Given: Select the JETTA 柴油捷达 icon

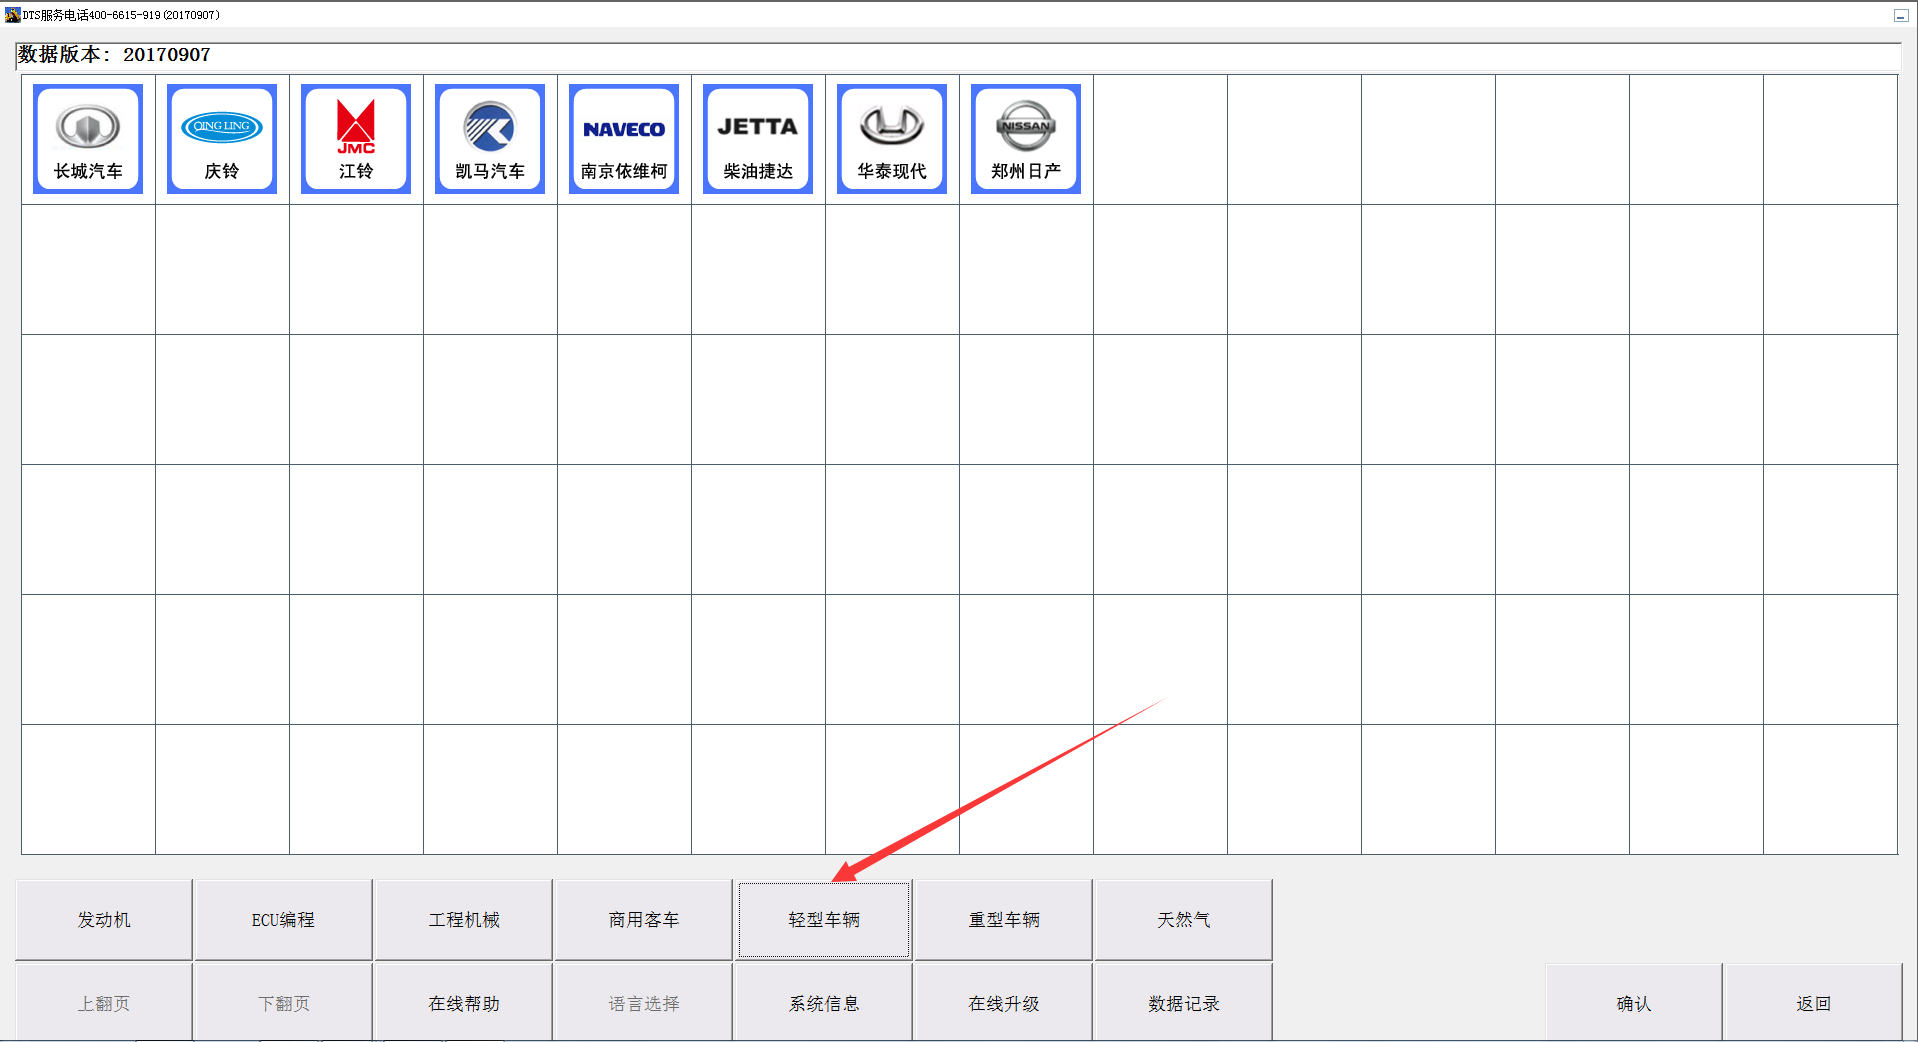Looking at the screenshot, I should pos(758,139).
